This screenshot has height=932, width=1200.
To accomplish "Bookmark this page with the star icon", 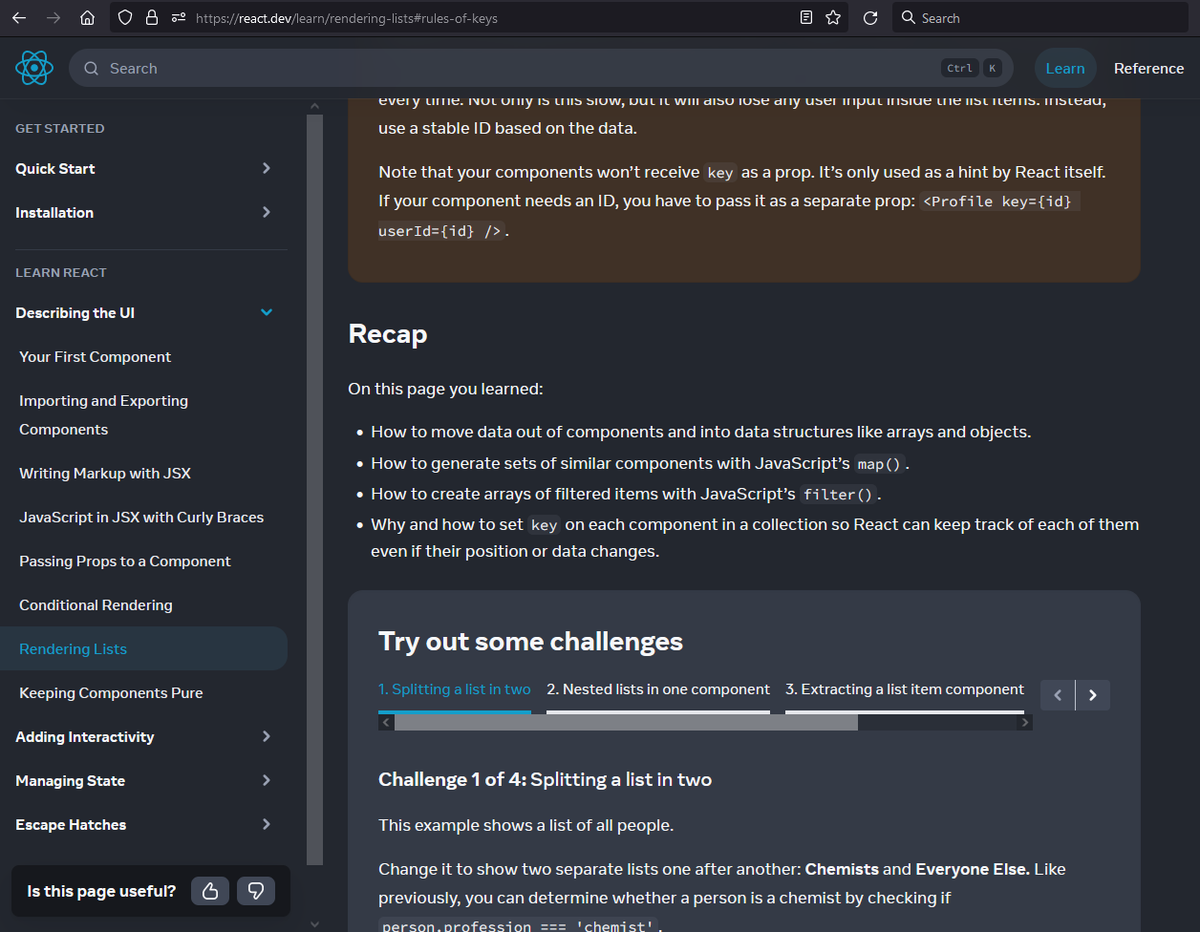I will (x=833, y=18).
